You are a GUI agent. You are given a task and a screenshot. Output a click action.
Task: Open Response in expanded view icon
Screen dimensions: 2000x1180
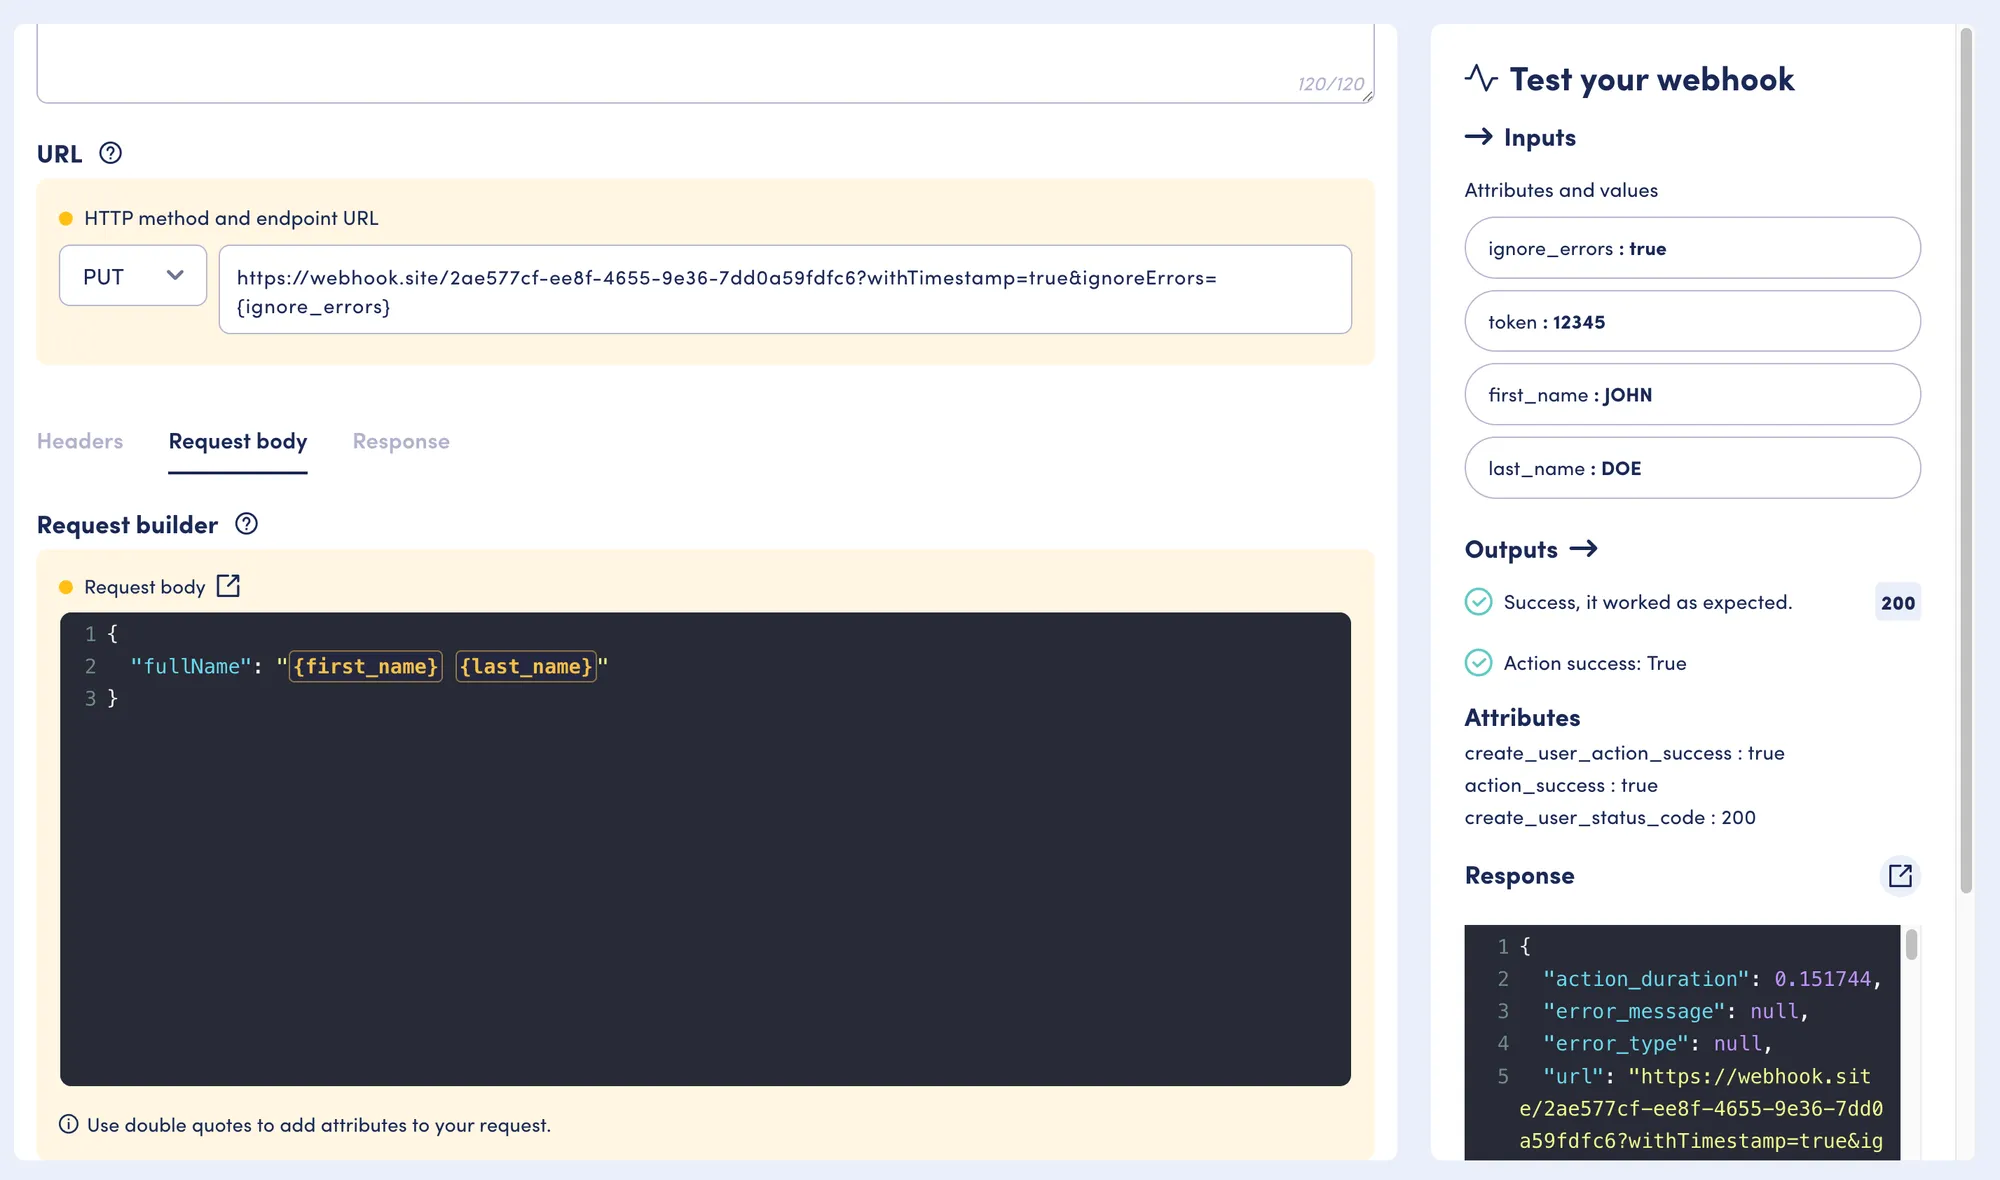click(x=1900, y=876)
